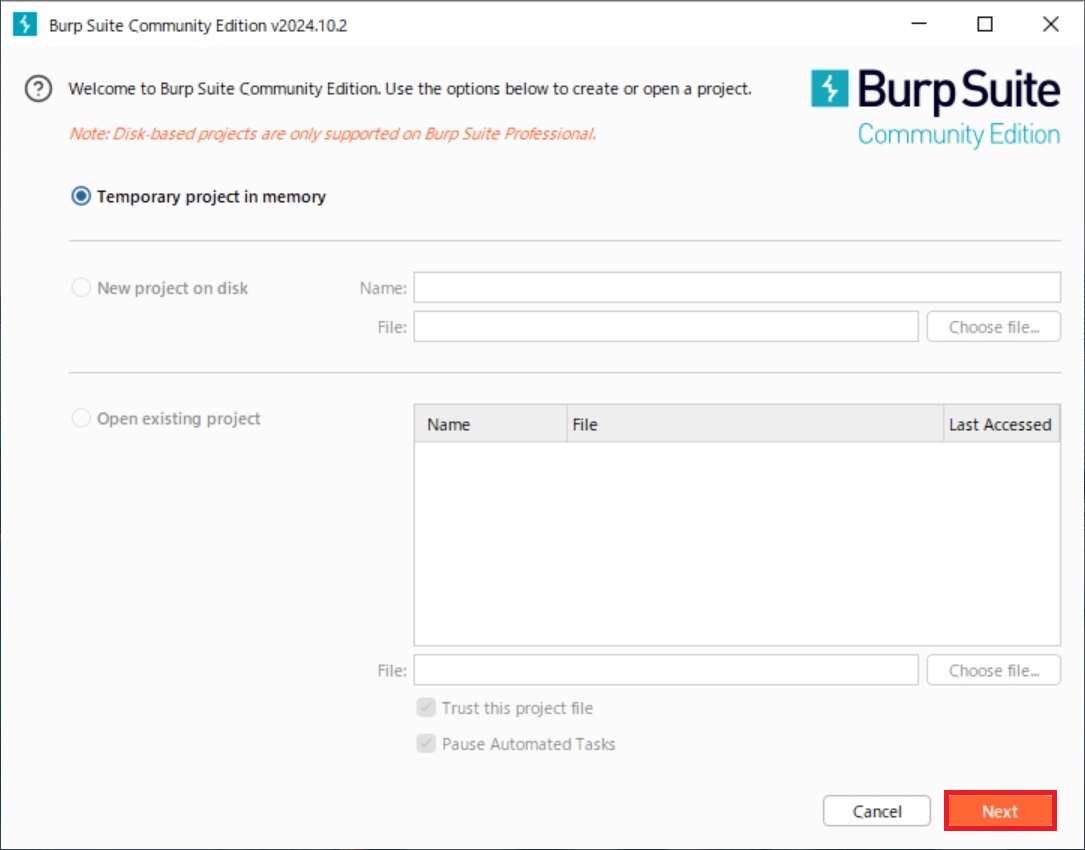Choose file for new disk project
The image size is (1085, 850).
(x=994, y=327)
